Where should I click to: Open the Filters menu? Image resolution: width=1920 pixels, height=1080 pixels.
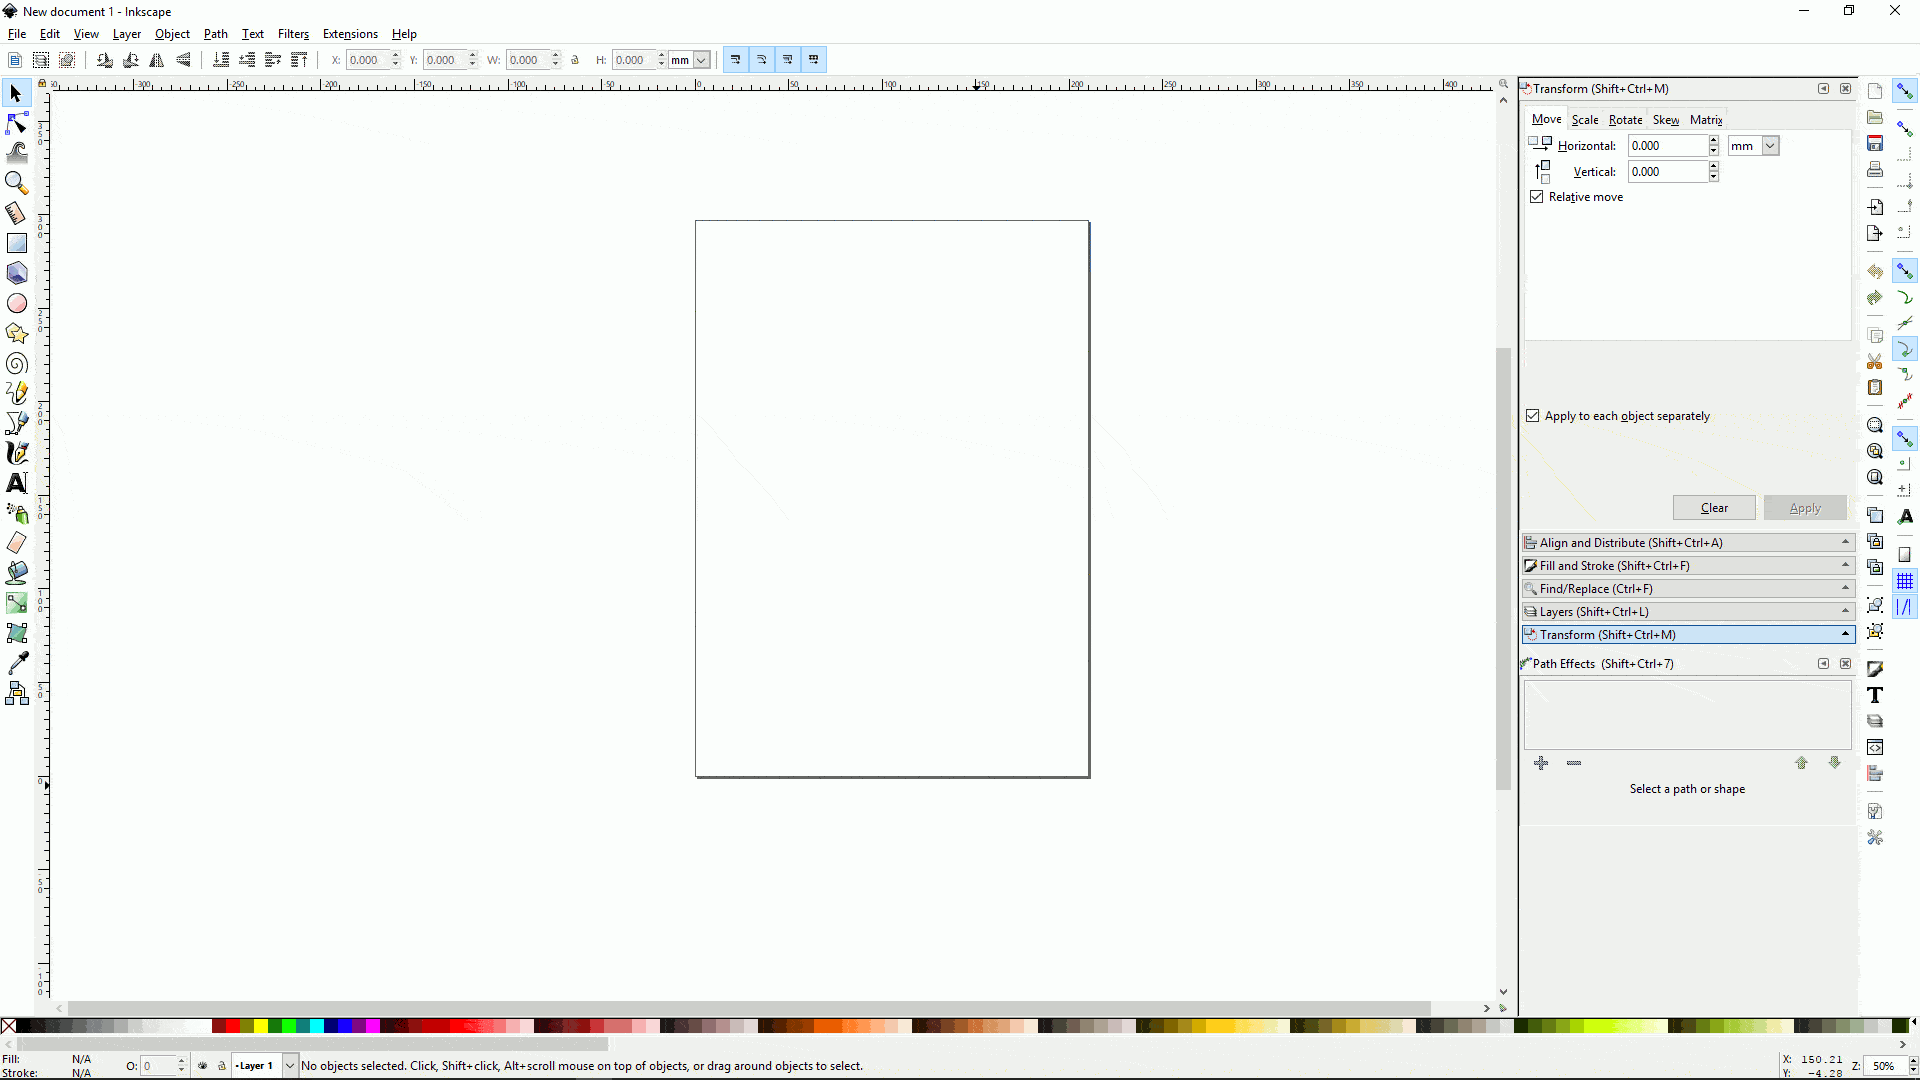coord(293,34)
